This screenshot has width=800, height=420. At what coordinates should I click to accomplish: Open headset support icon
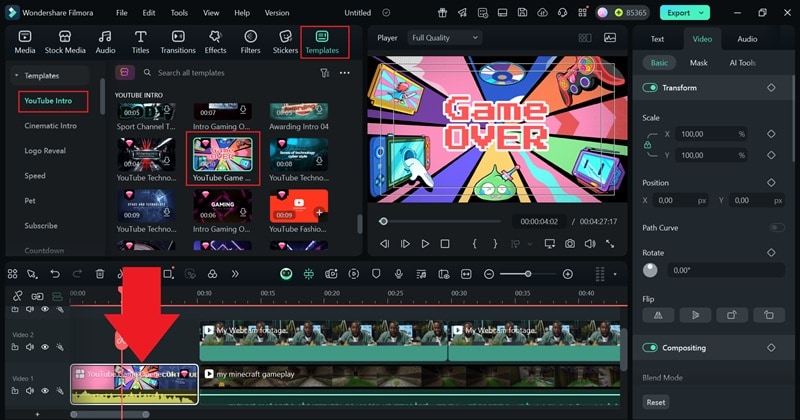(562, 13)
